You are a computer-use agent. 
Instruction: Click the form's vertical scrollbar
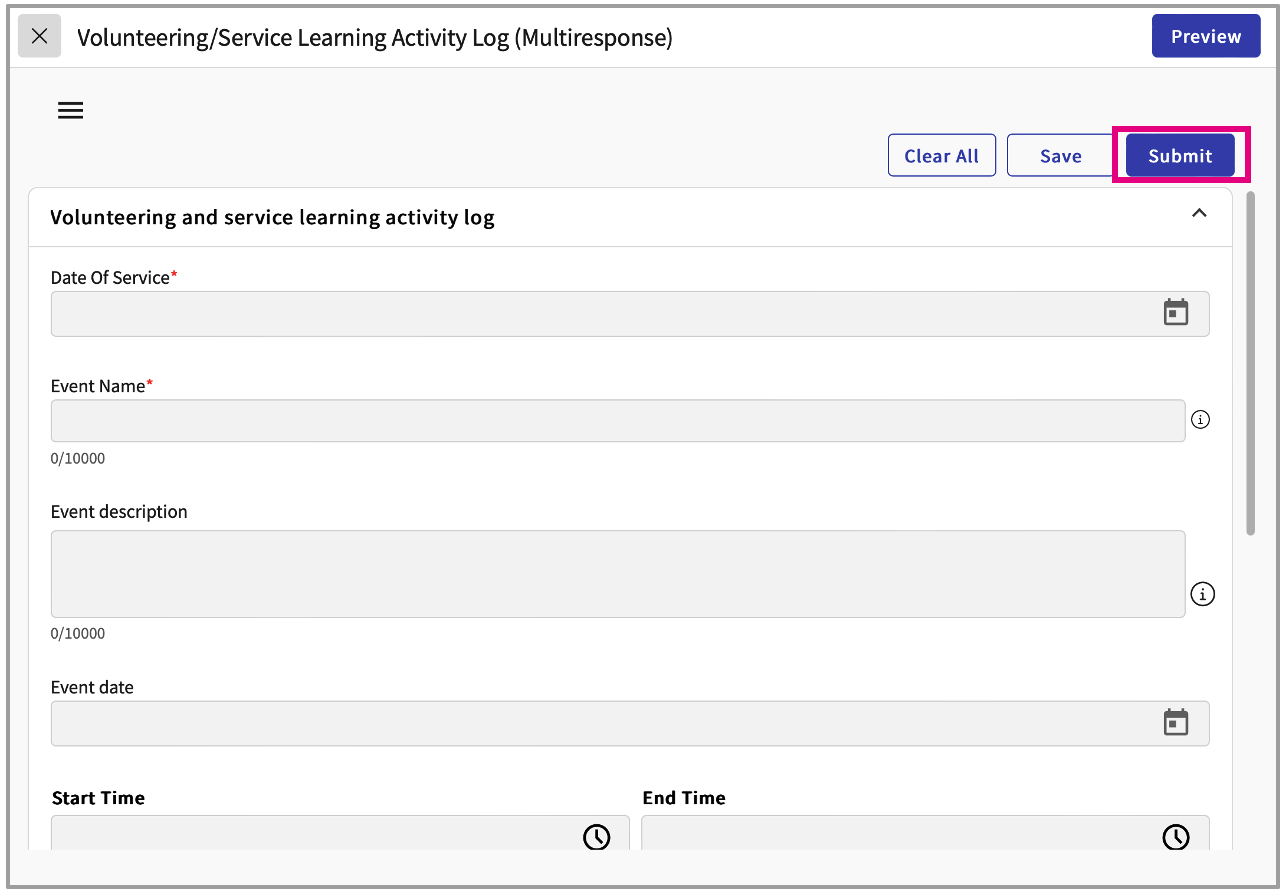1251,362
